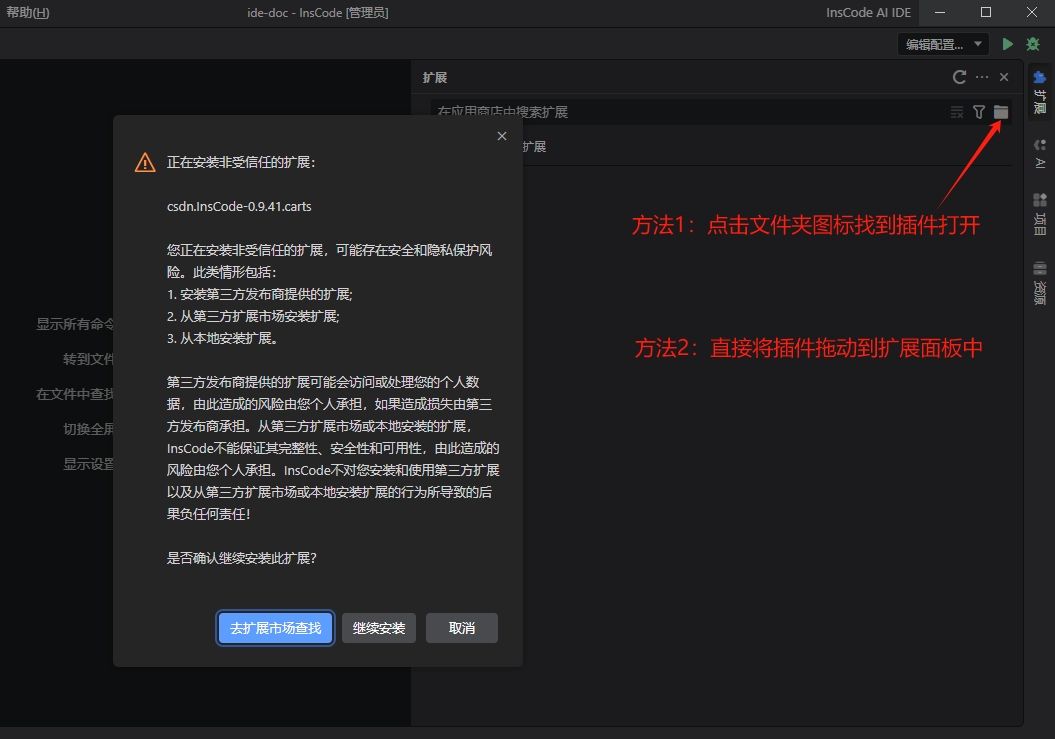The height and width of the screenshot is (739, 1055).
Task: Click the InsCode AI IDE label
Action: point(868,13)
